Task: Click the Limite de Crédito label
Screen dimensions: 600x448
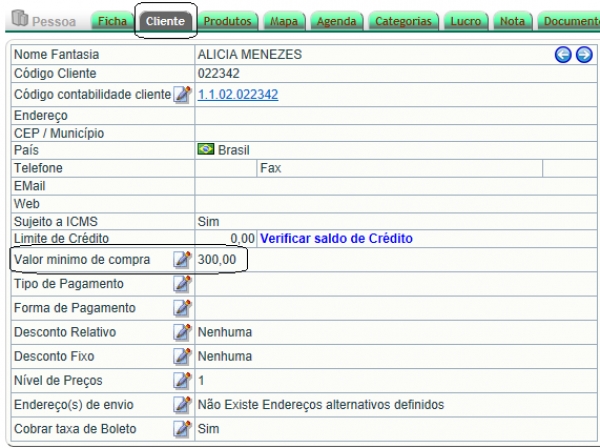Action: click(x=62, y=238)
